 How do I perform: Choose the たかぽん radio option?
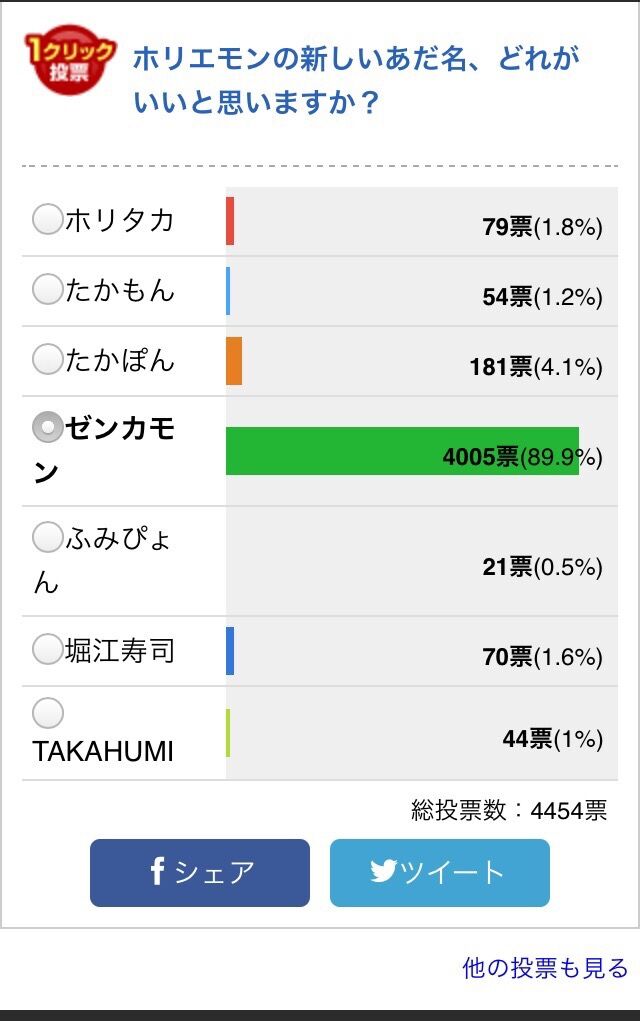[47, 359]
